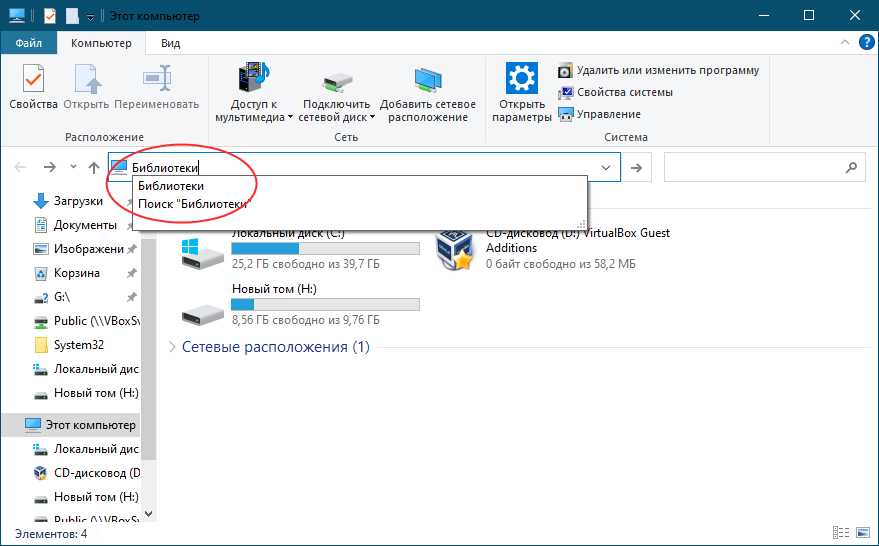The height and width of the screenshot is (546, 879).
Task: Switch to details view icon in status bar
Action: [841, 533]
